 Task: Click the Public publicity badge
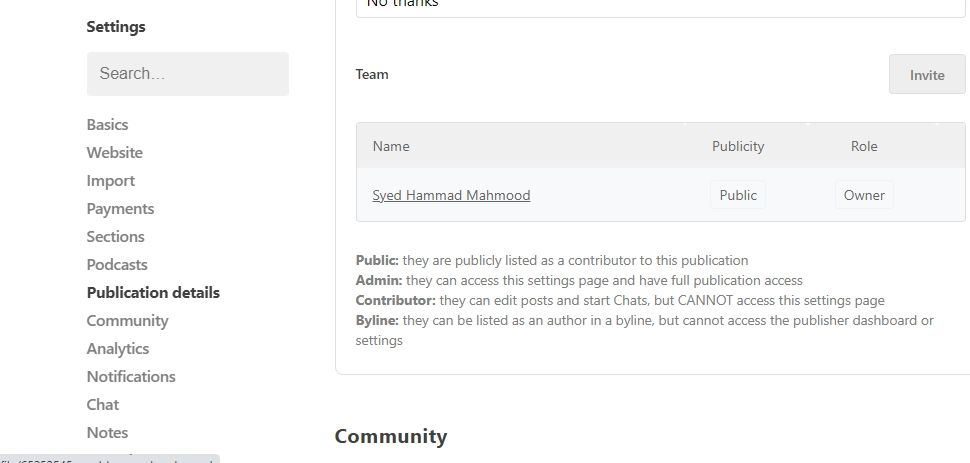pos(738,195)
